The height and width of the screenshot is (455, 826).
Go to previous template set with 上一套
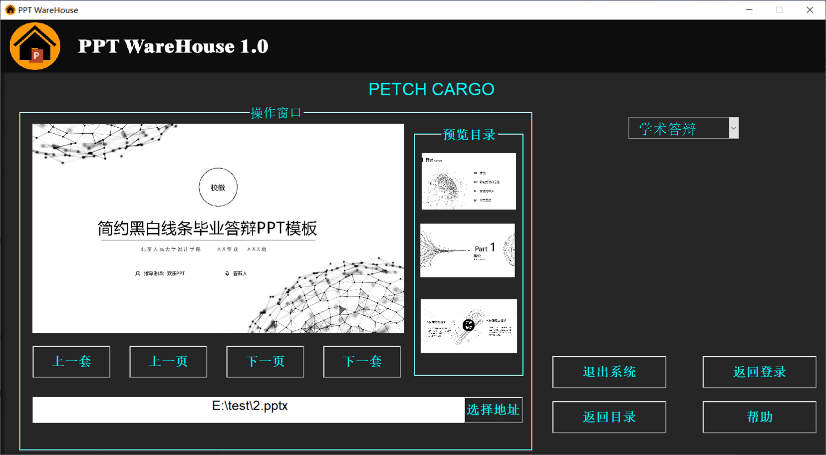(71, 362)
